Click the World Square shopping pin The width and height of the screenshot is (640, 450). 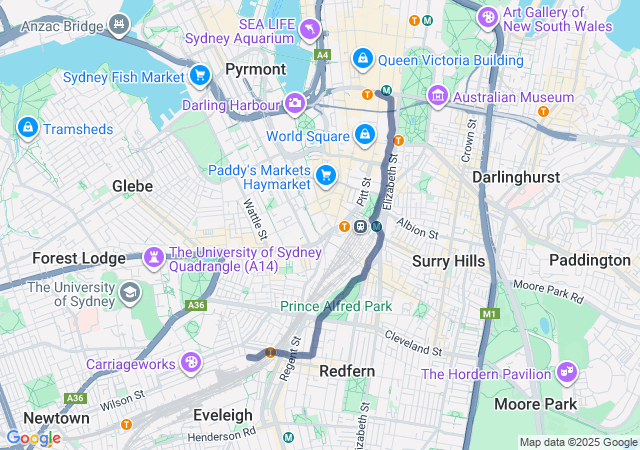coord(364,135)
